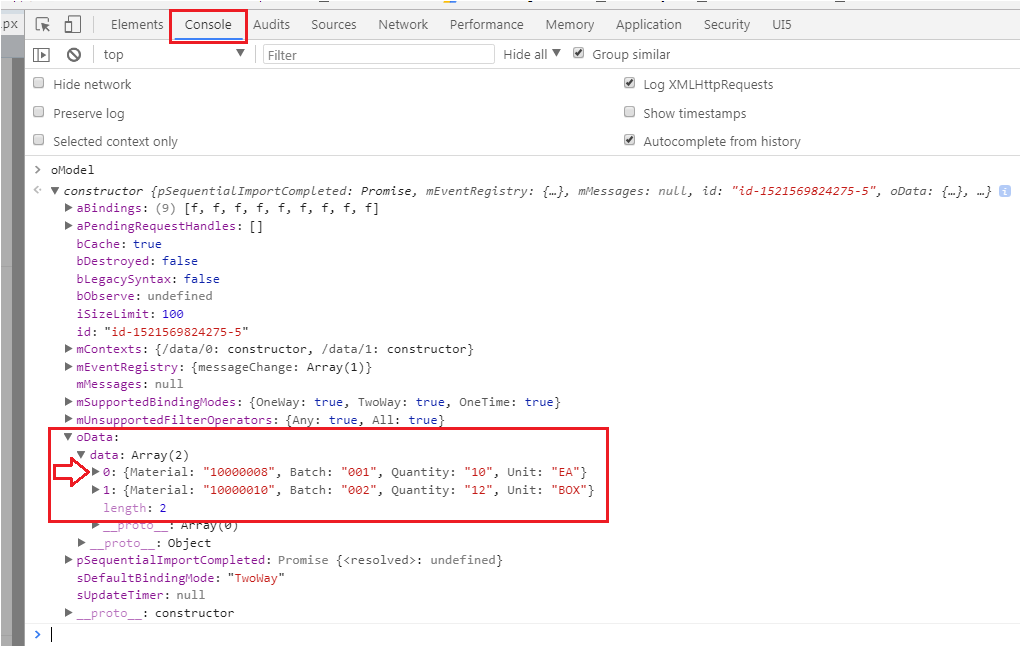Enable the Hide network checkbox

pos(39,83)
